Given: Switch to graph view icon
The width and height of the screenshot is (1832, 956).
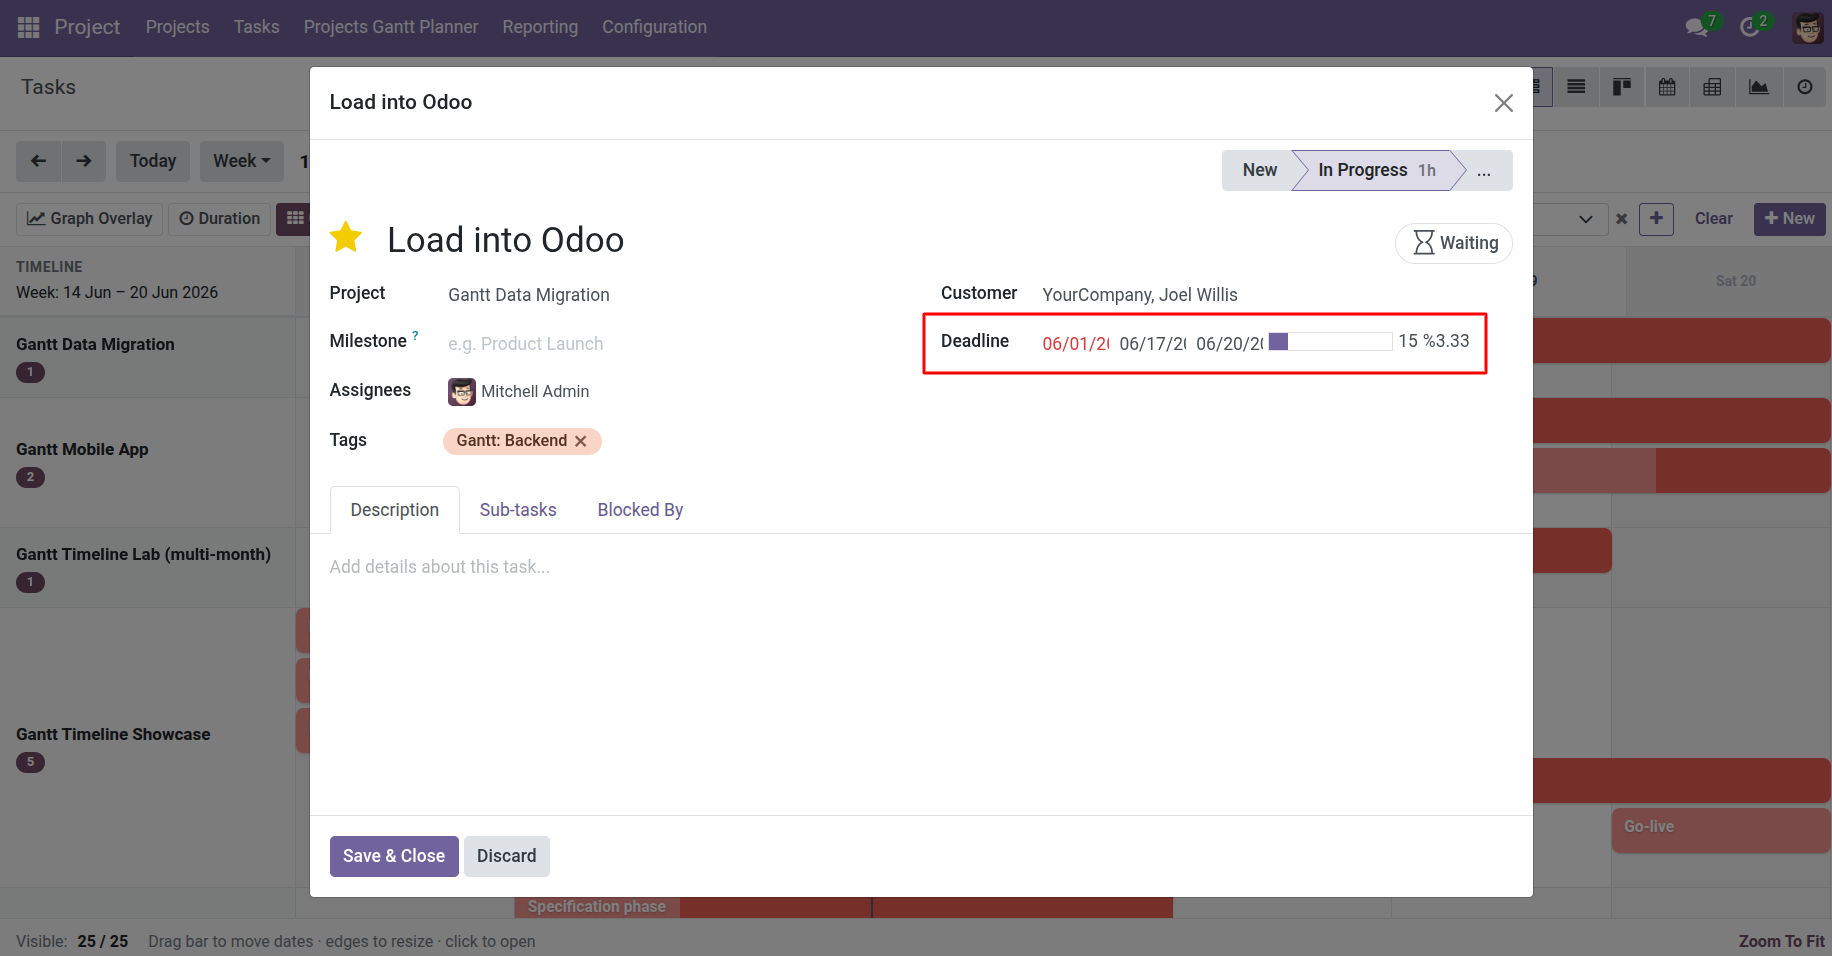Looking at the screenshot, I should click(1758, 87).
